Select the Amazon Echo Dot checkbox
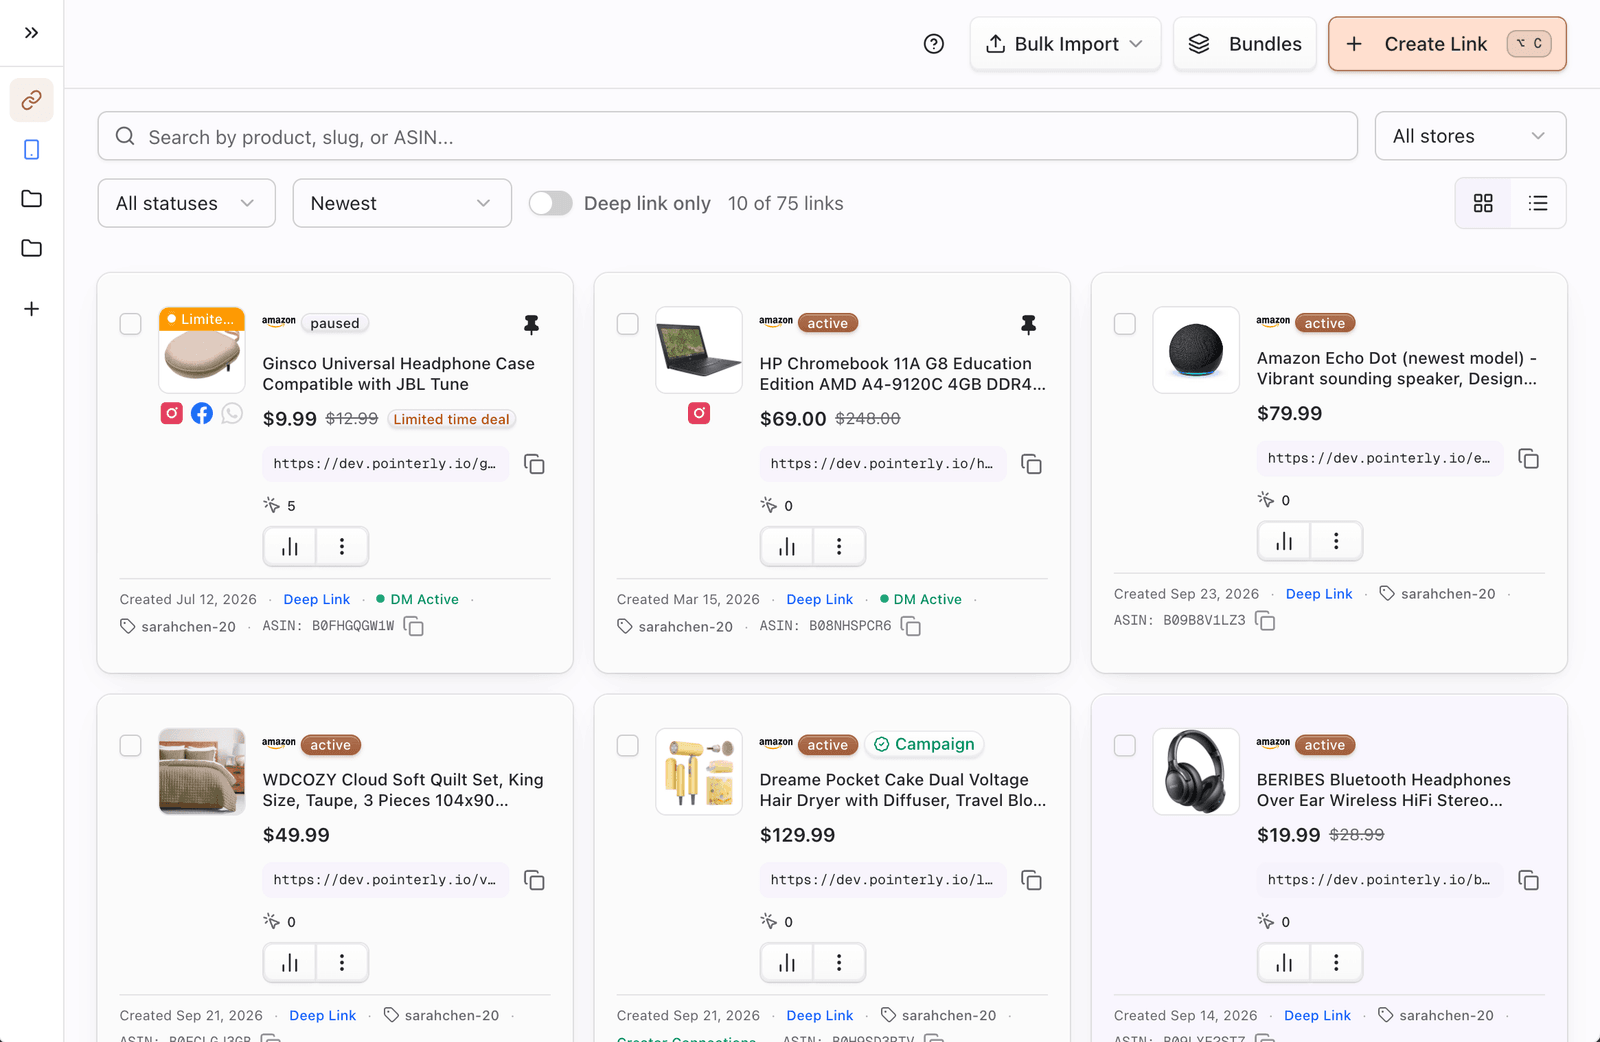Viewport: 1600px width, 1042px height. pyautogui.click(x=1124, y=324)
